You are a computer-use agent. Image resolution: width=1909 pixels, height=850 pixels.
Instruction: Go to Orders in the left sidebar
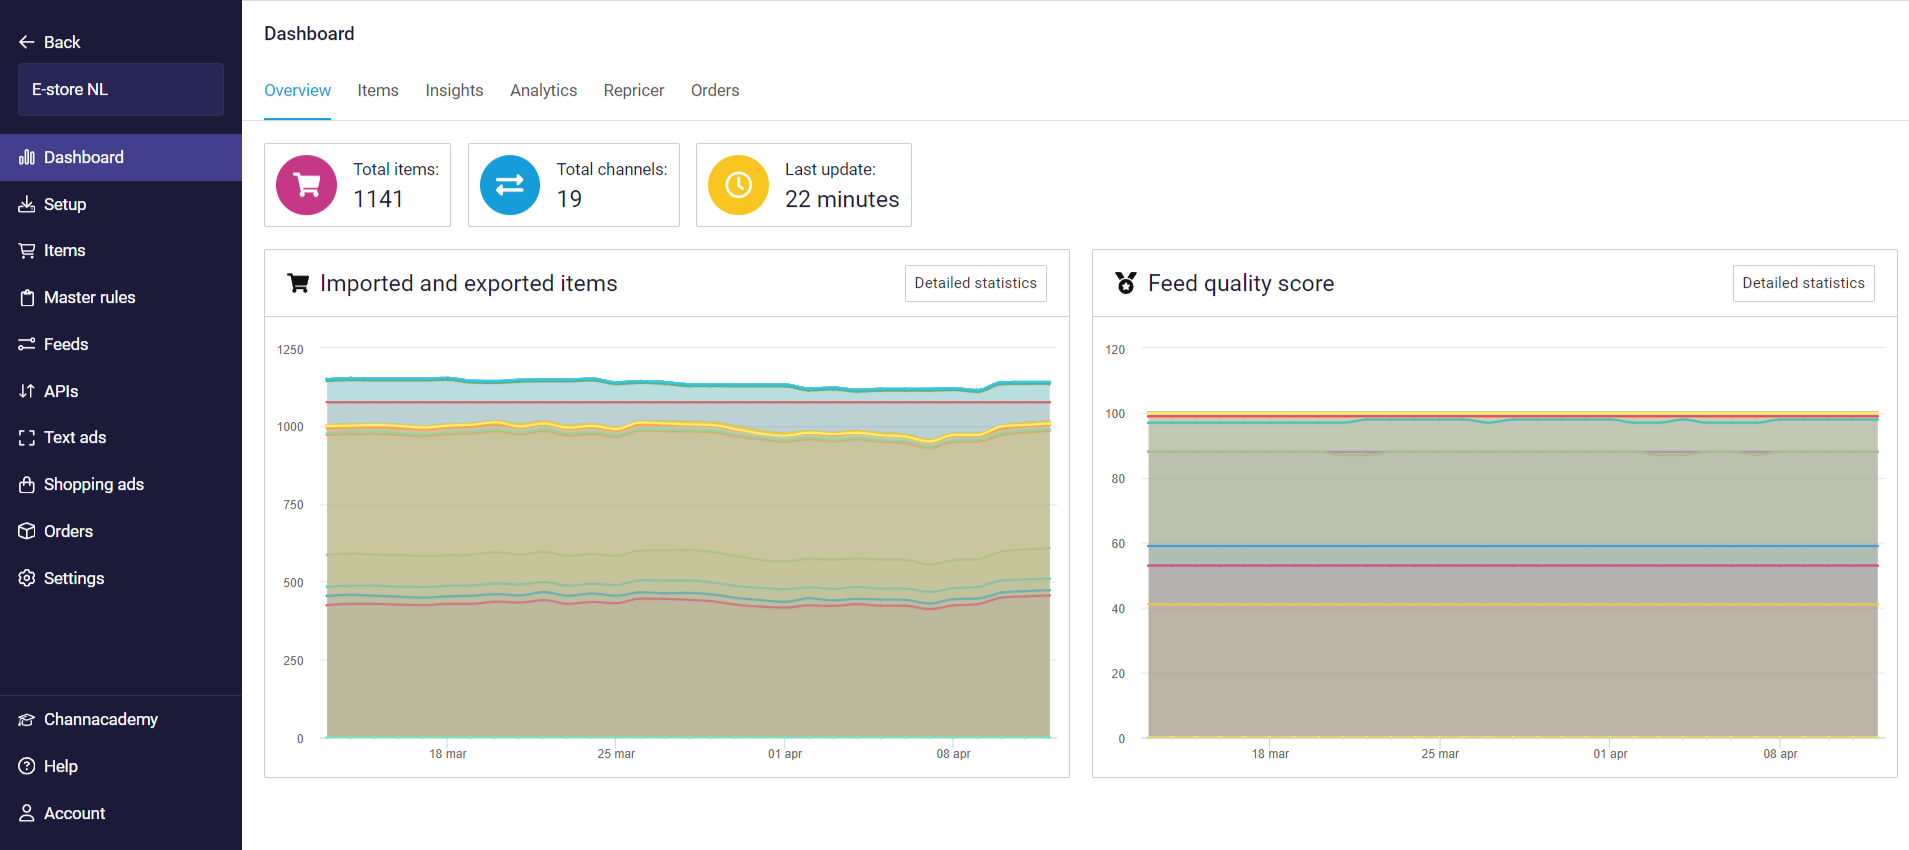(x=68, y=531)
